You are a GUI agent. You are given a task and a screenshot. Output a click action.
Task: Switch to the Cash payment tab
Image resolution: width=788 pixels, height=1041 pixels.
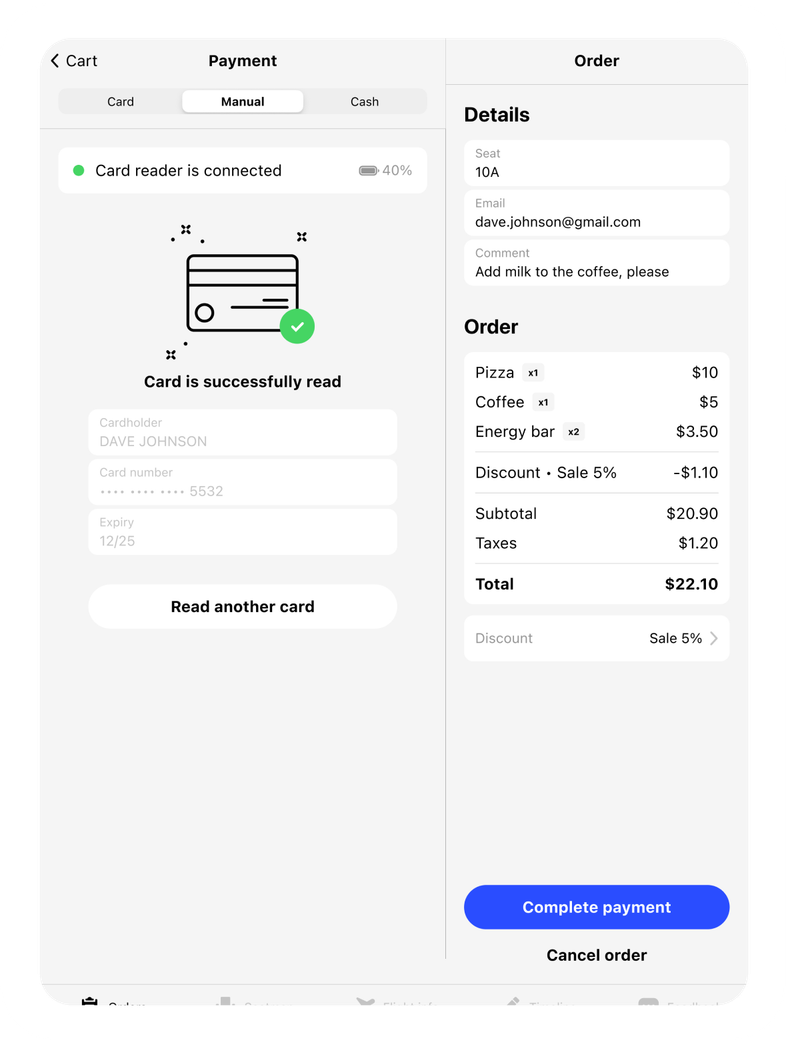364,102
